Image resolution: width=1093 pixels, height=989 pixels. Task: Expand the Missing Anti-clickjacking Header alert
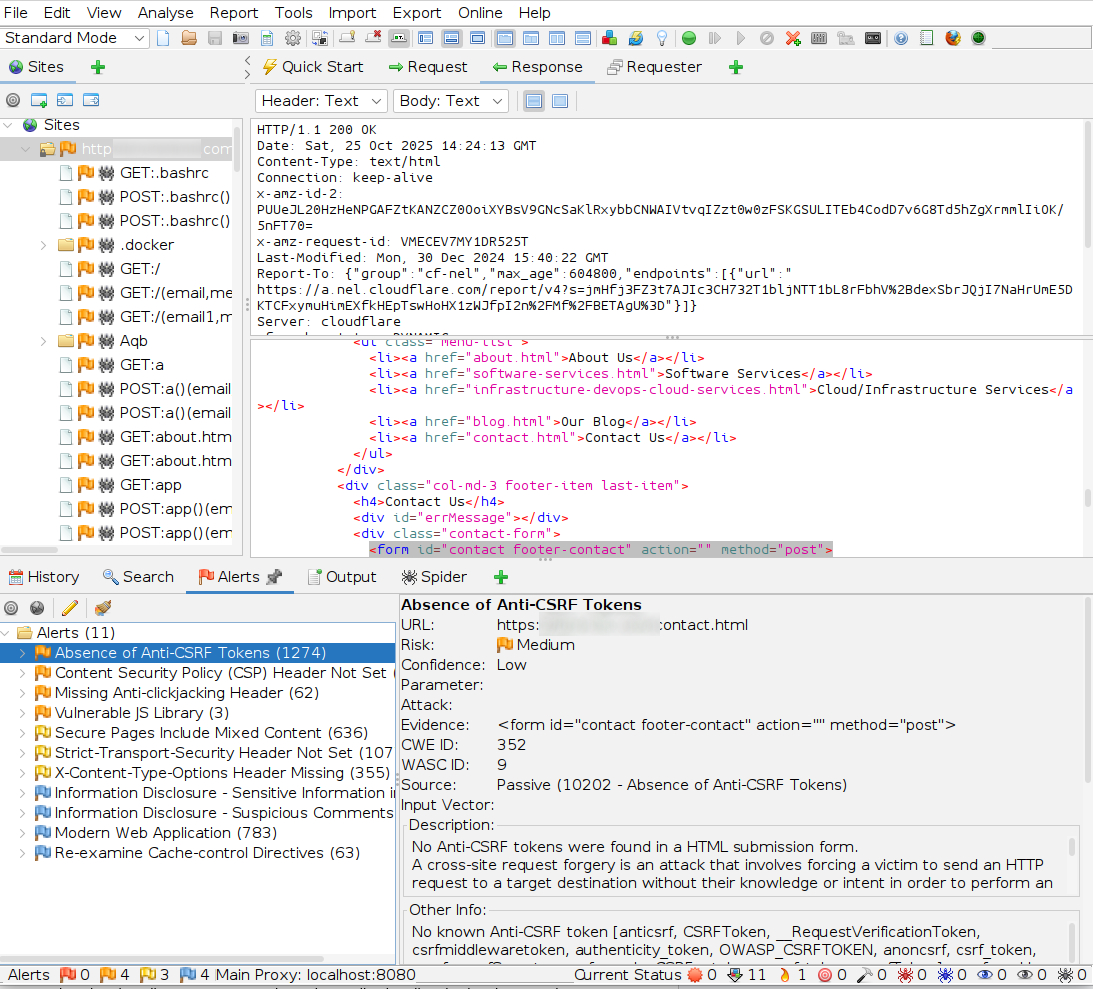pos(23,693)
